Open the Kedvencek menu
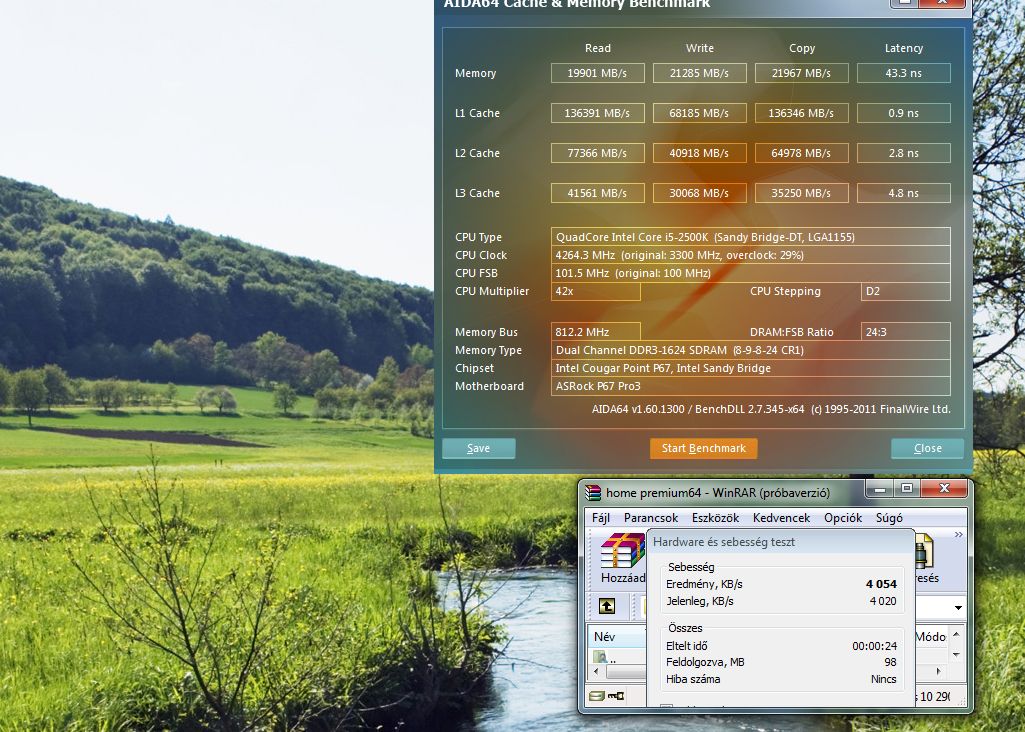The height and width of the screenshot is (732, 1025). click(x=781, y=518)
